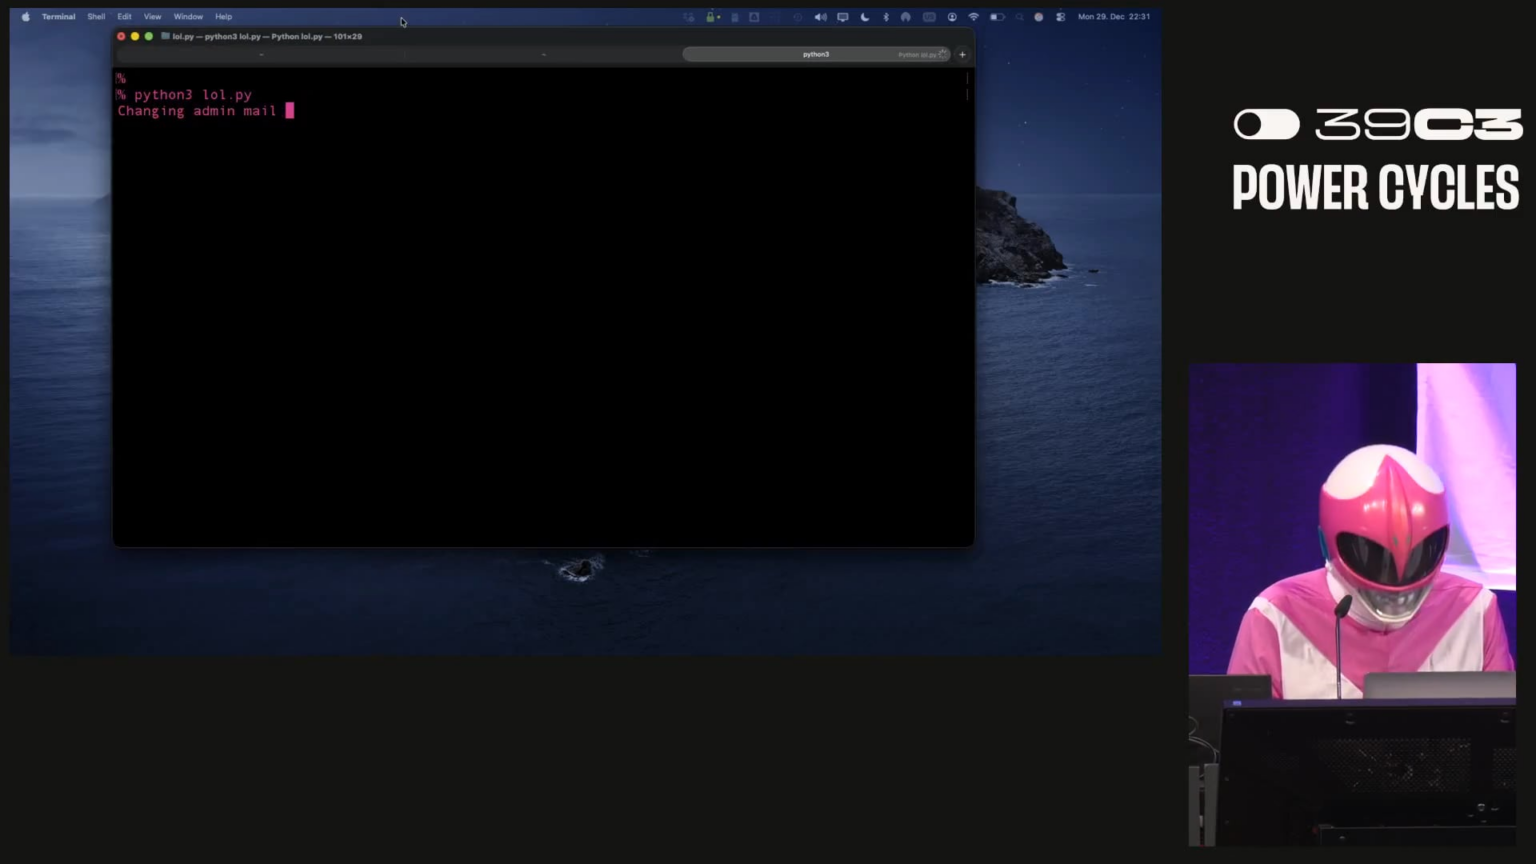Toggle Do Not Disturb moon icon

864,17
